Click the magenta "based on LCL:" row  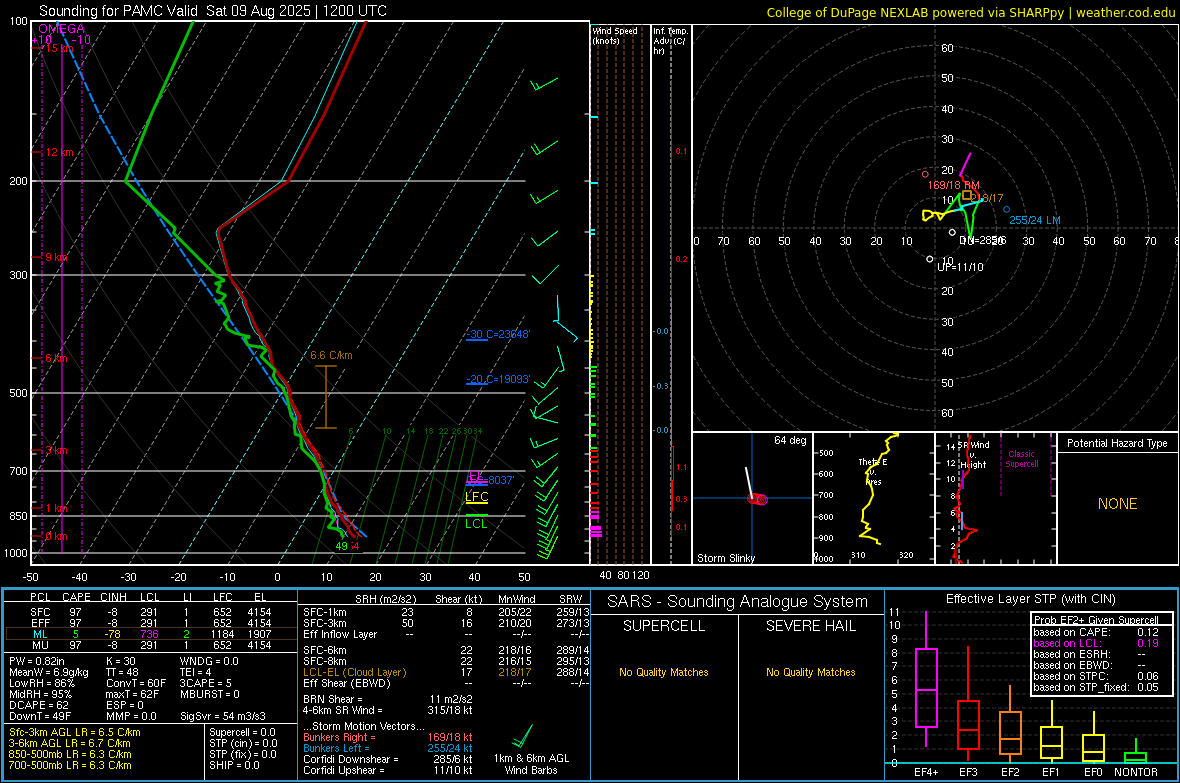[x=1096, y=643]
